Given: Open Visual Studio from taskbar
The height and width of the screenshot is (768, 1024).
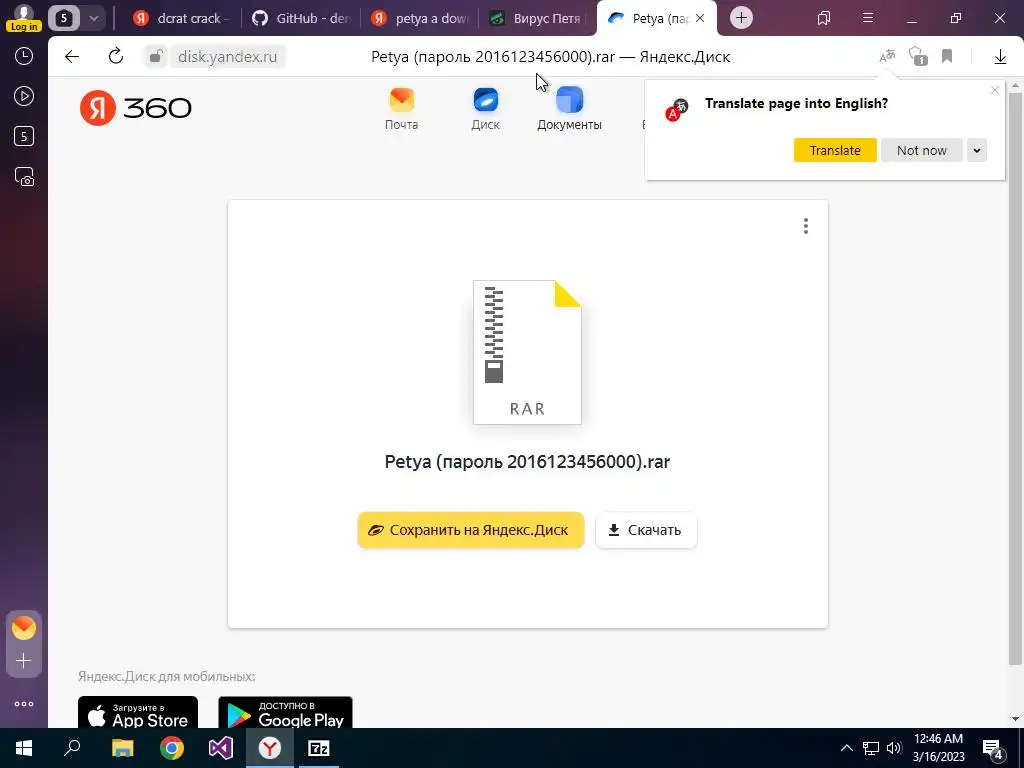Looking at the screenshot, I should pos(221,748).
